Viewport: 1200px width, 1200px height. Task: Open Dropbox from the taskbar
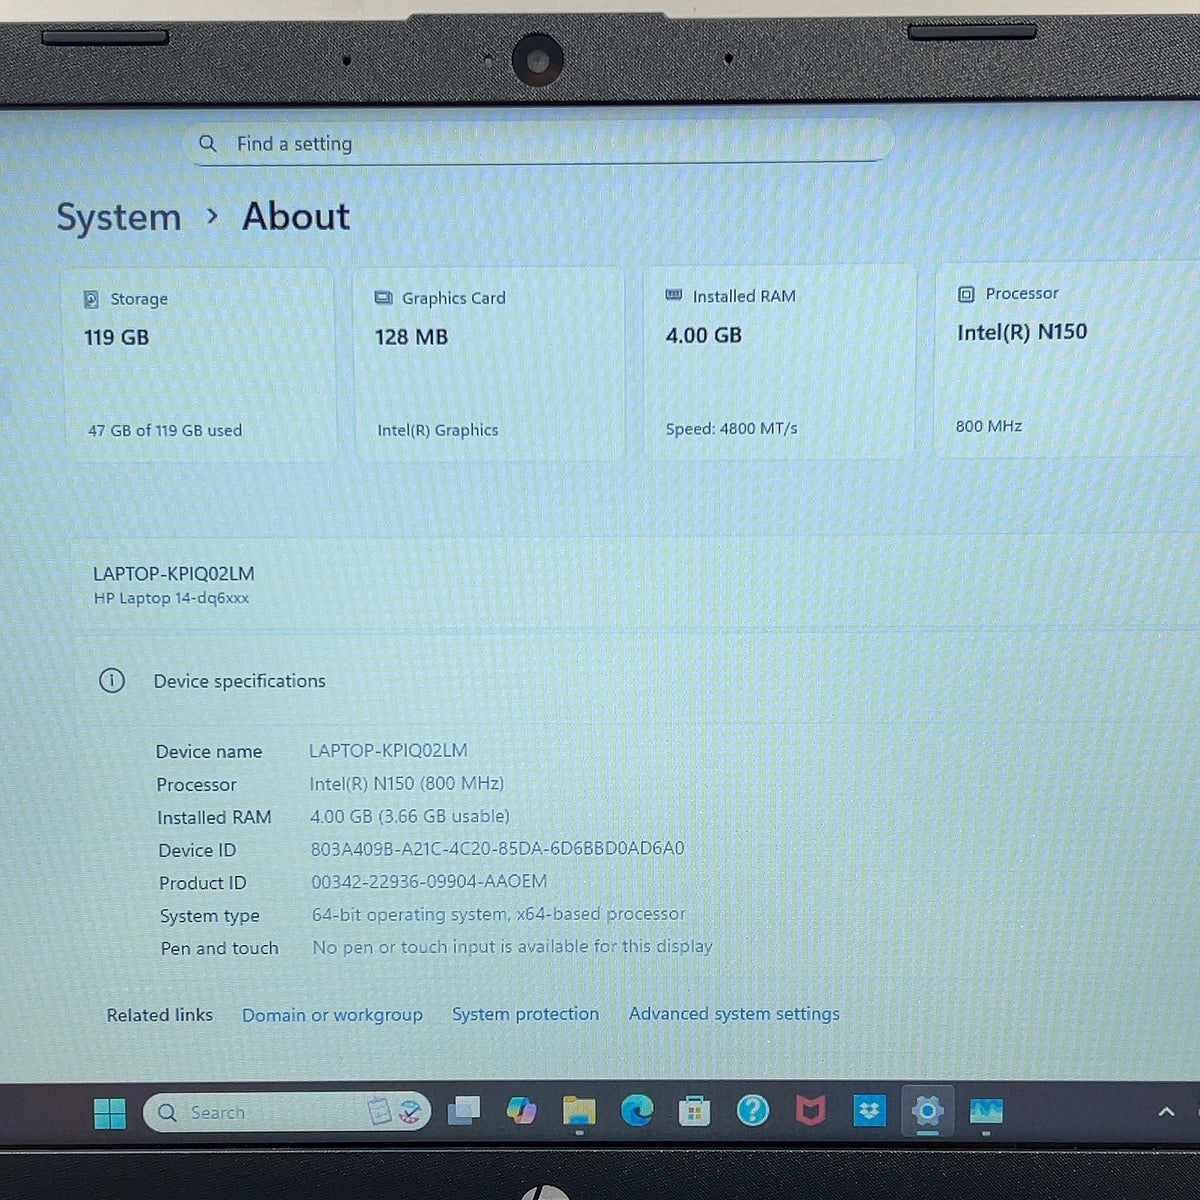[869, 1110]
